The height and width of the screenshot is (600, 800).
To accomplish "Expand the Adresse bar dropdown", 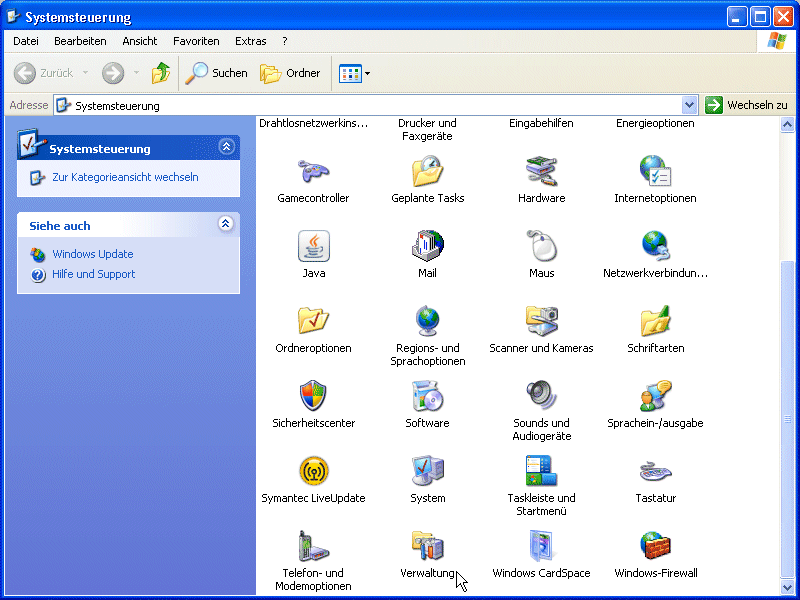I will tap(689, 106).
